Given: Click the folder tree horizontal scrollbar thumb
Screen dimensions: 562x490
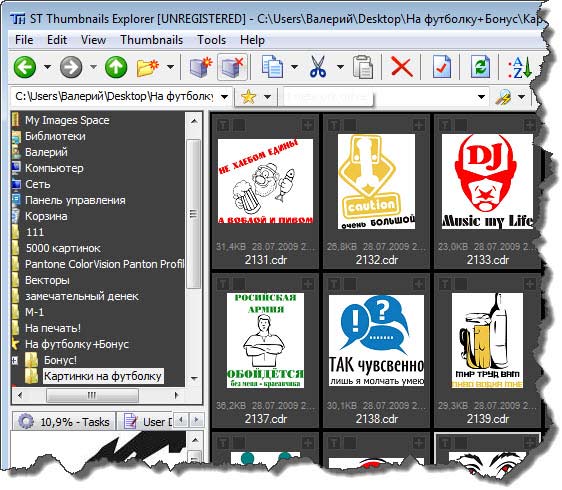Looking at the screenshot, I should click(x=92, y=396).
